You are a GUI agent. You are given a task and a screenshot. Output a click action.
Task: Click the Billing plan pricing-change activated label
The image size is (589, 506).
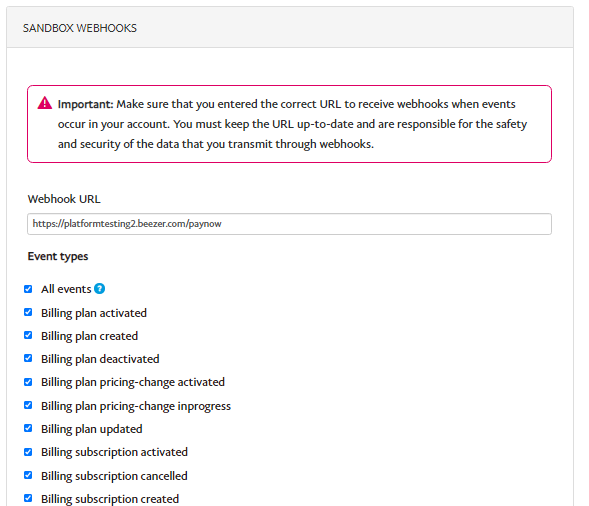133,382
